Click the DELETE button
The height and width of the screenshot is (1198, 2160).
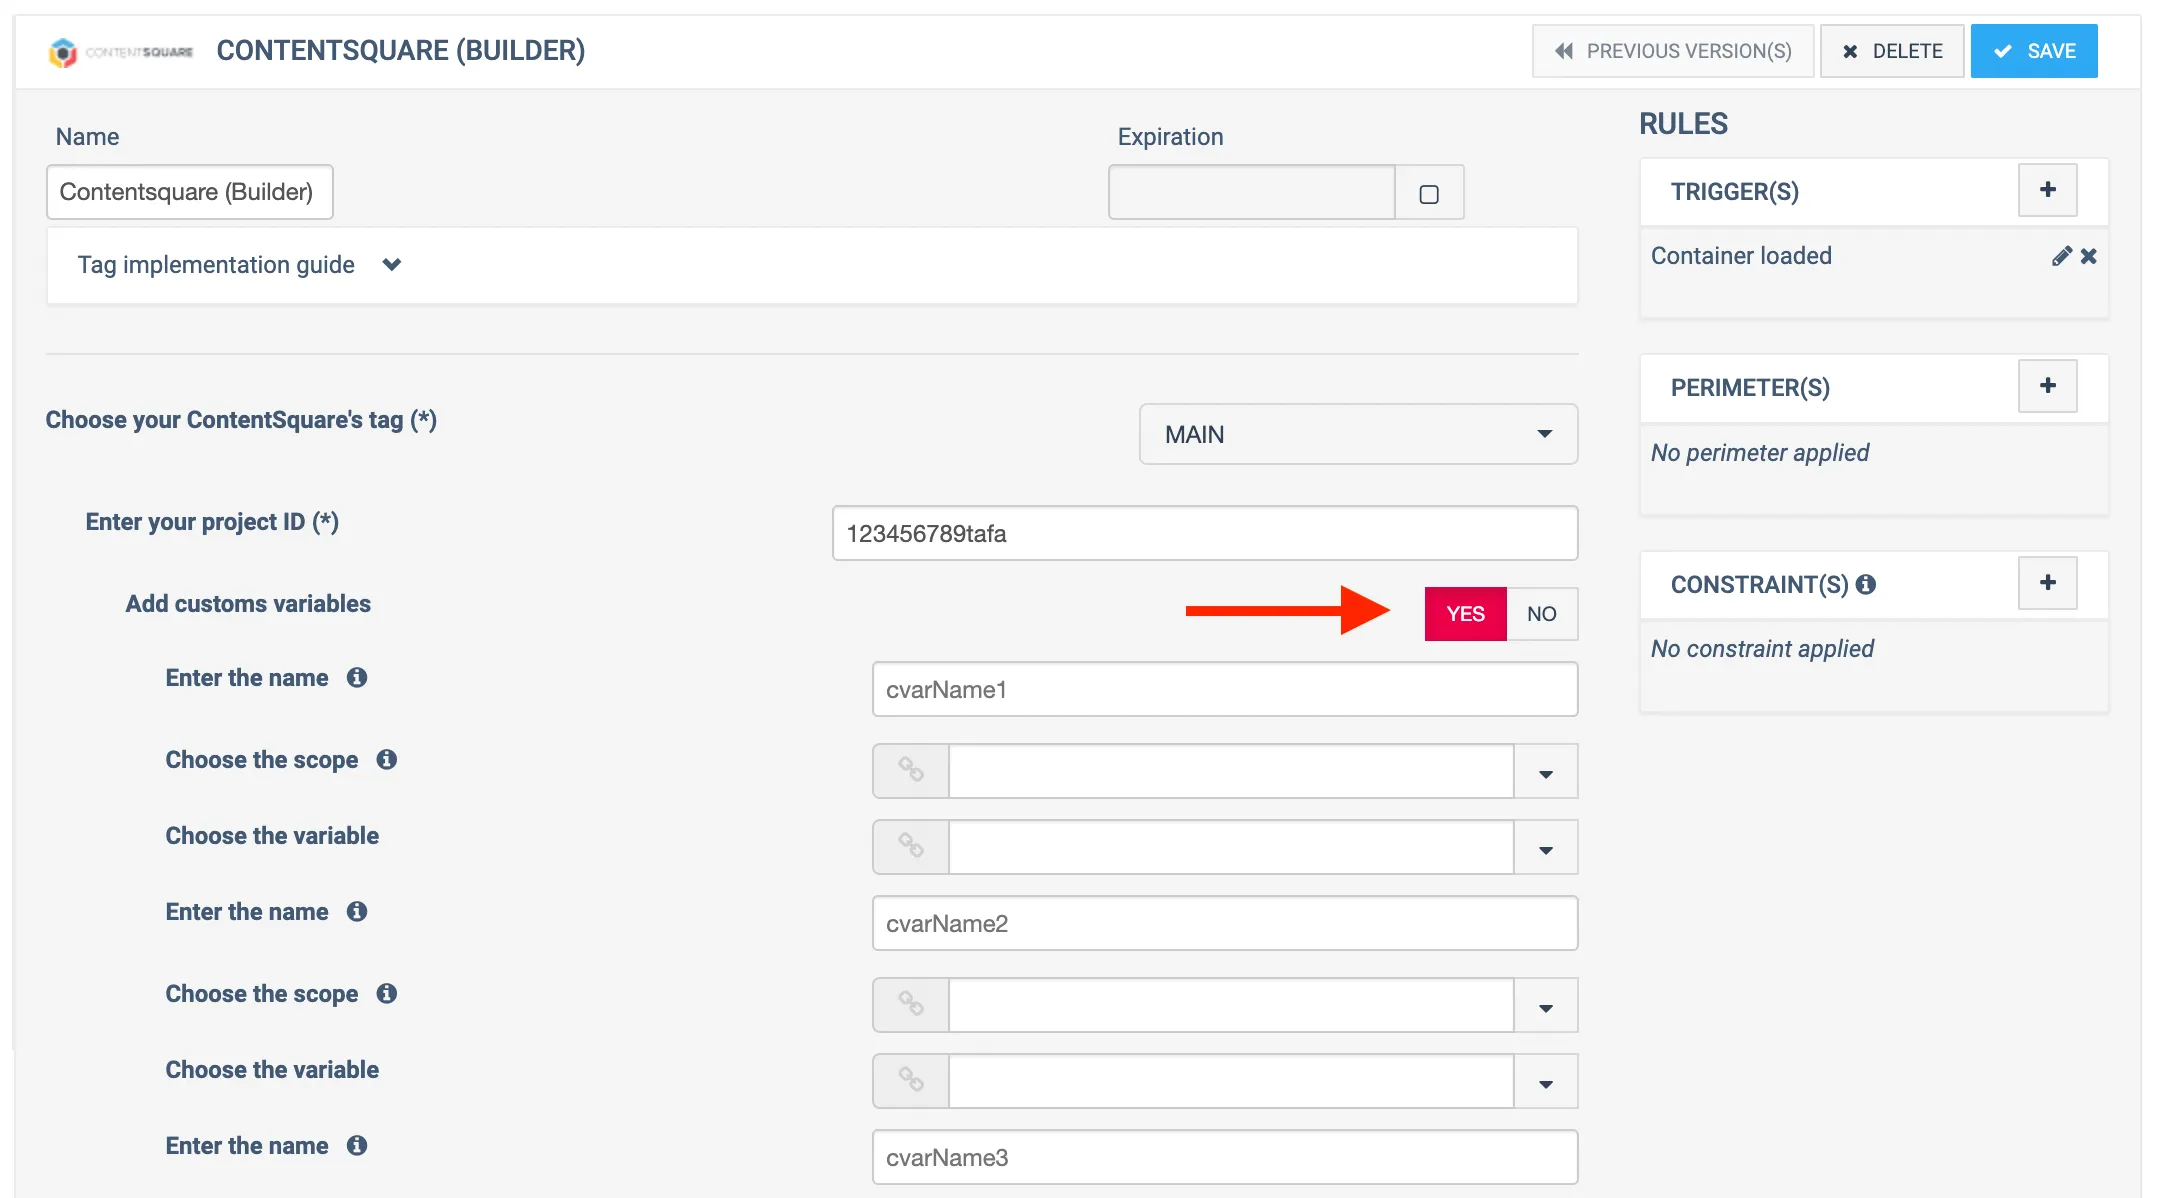click(1892, 51)
